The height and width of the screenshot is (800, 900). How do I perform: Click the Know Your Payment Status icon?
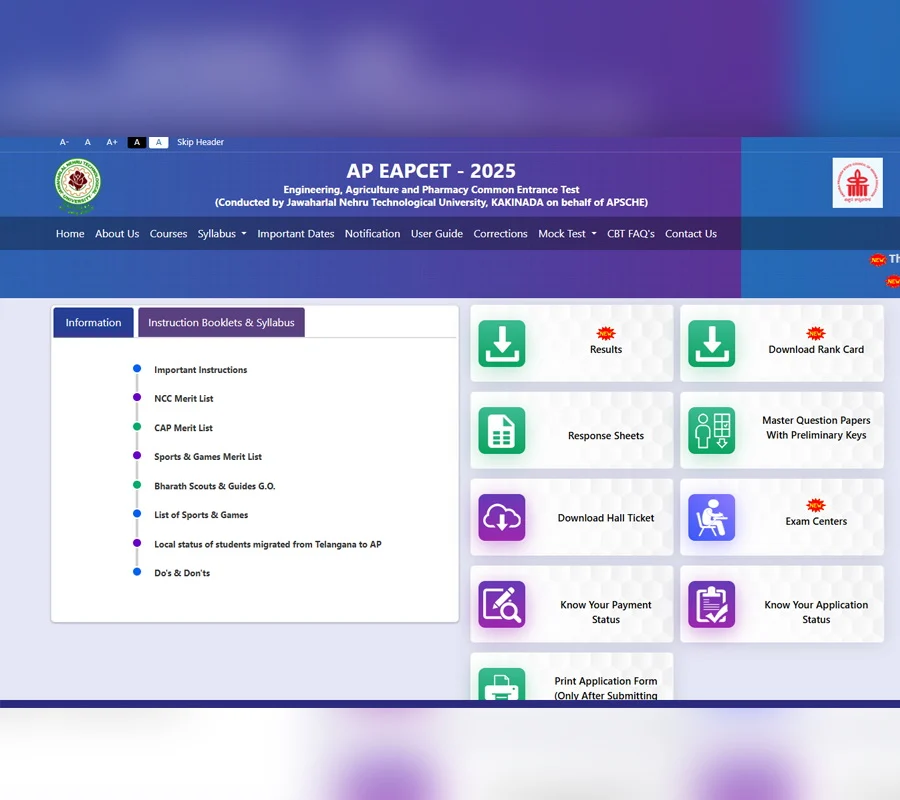click(x=501, y=605)
